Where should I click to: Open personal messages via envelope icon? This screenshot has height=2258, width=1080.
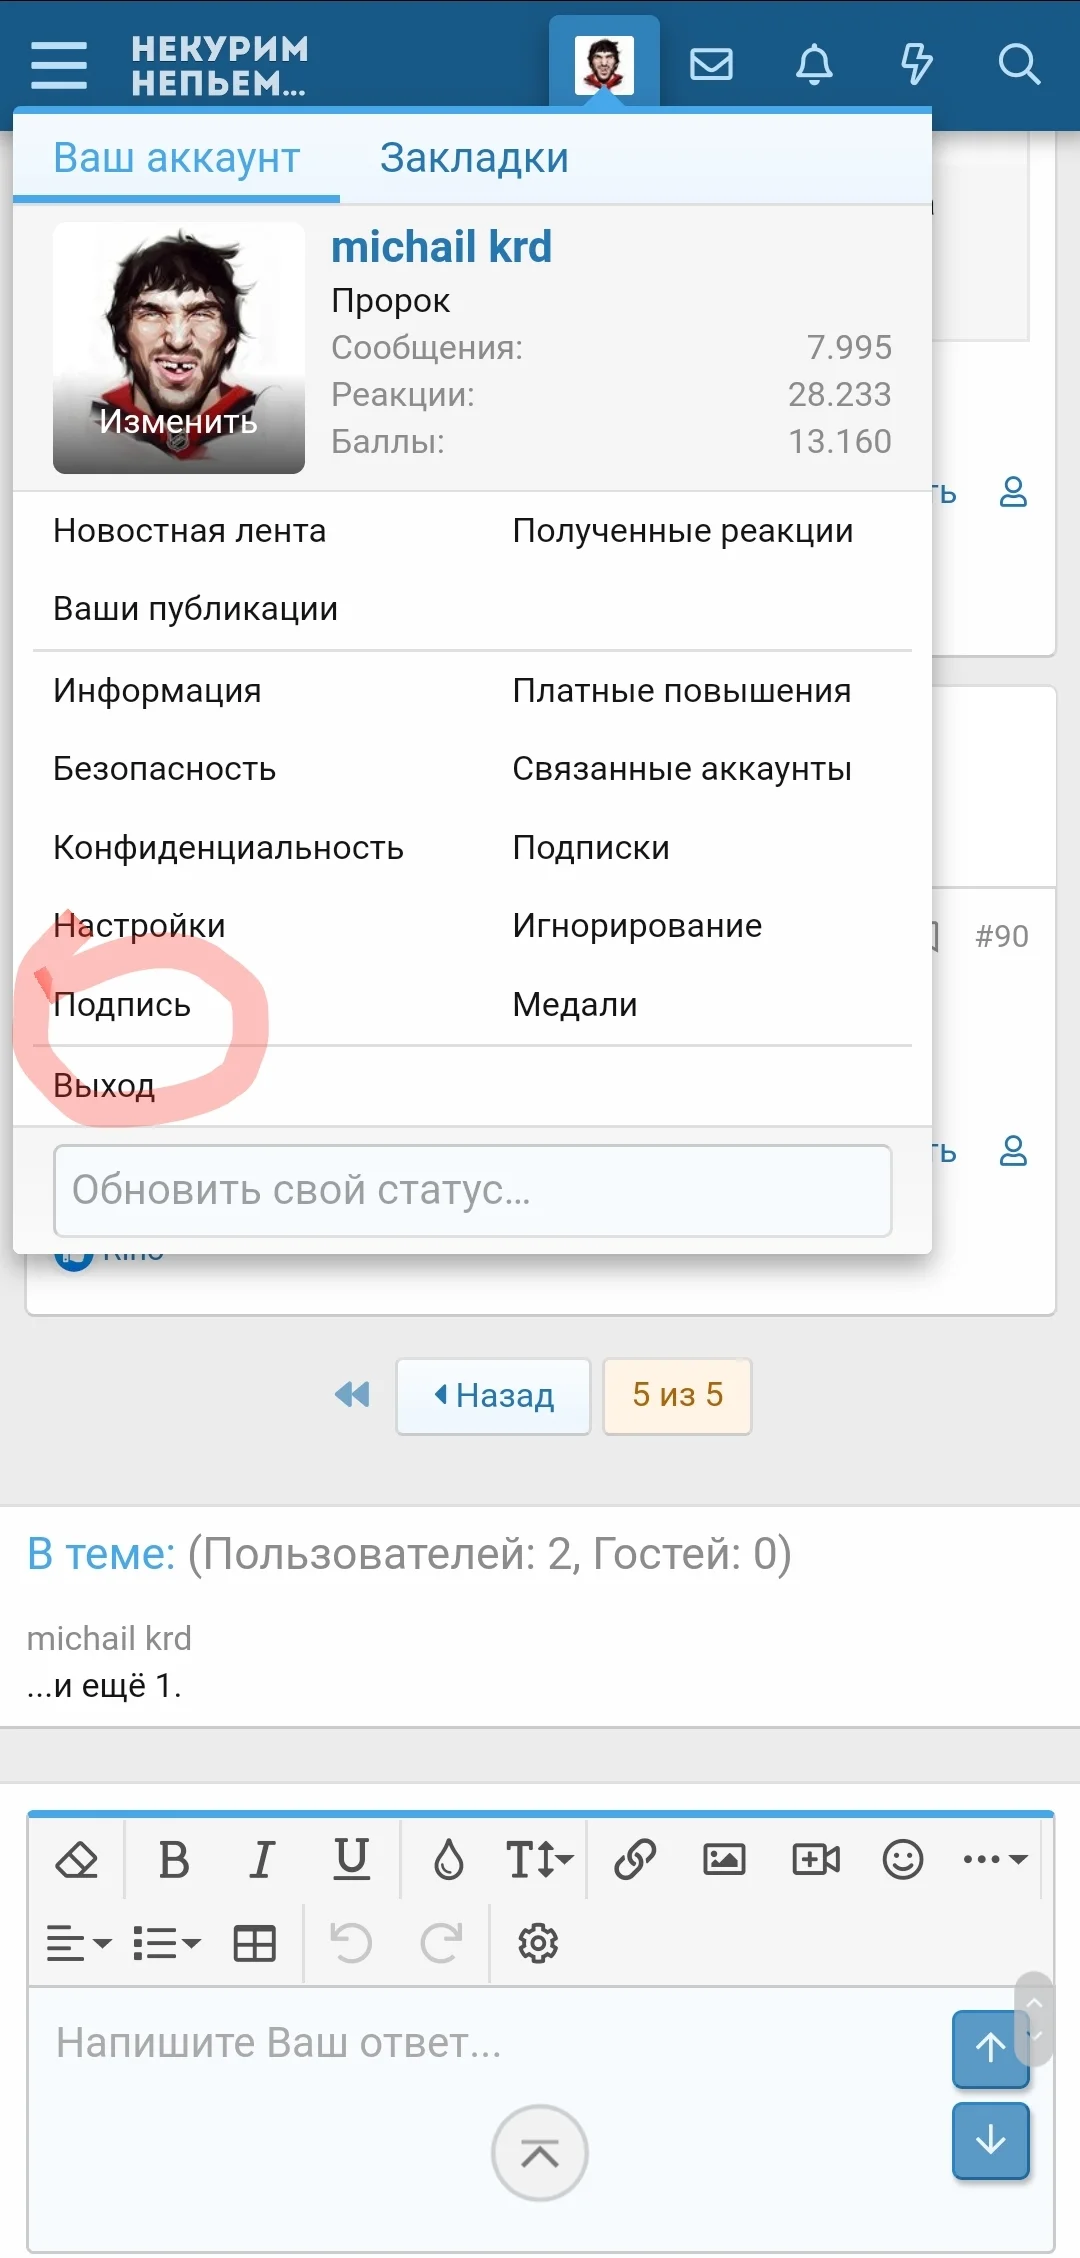tap(712, 65)
